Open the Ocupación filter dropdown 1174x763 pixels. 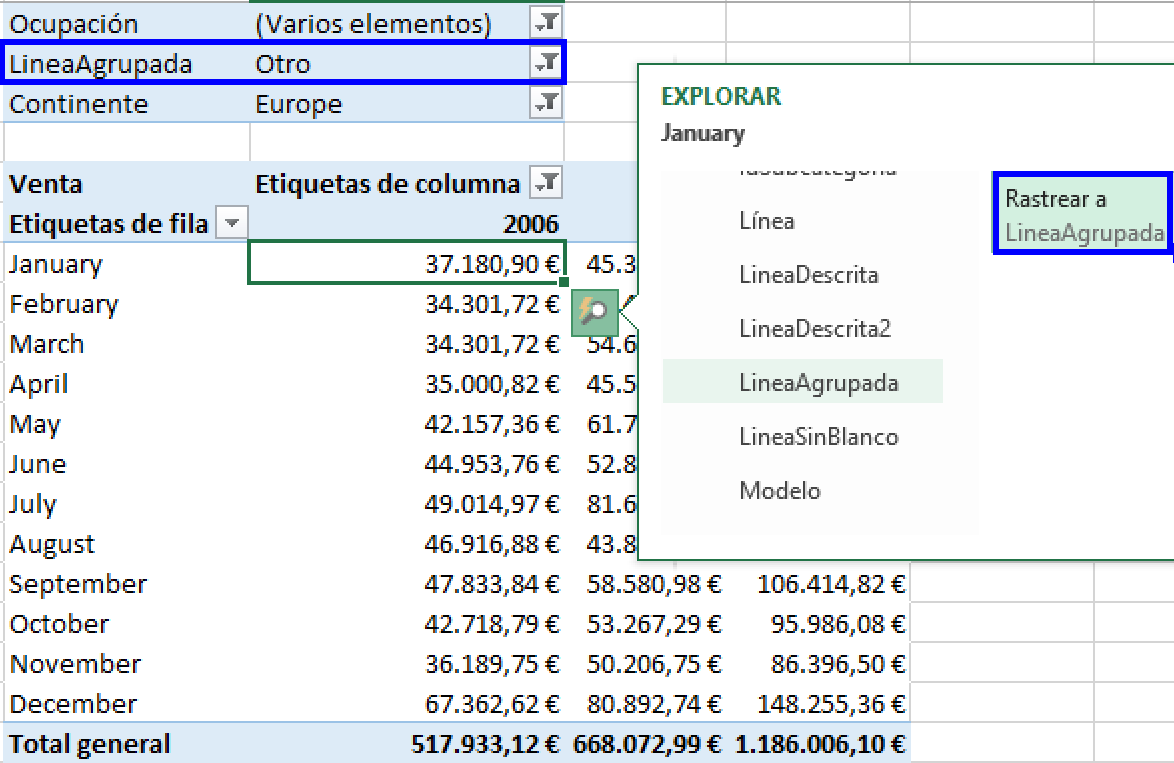(546, 23)
